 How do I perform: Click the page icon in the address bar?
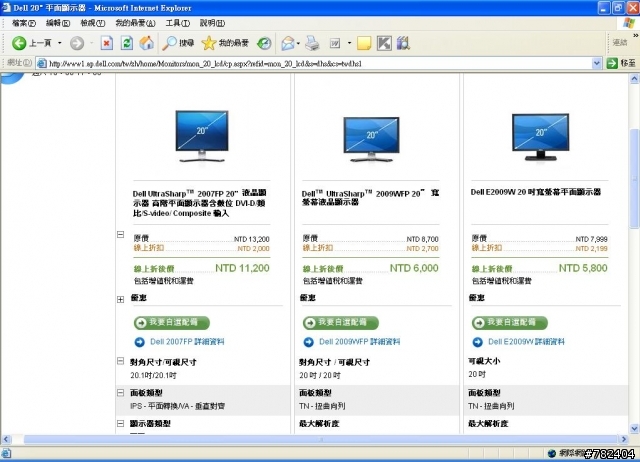click(x=41, y=63)
